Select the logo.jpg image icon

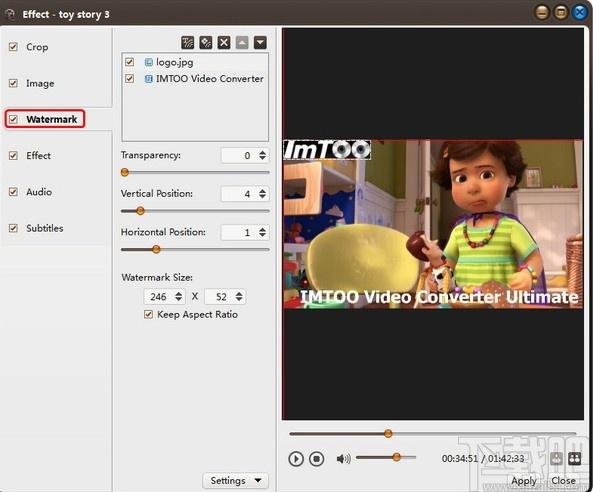pos(149,62)
